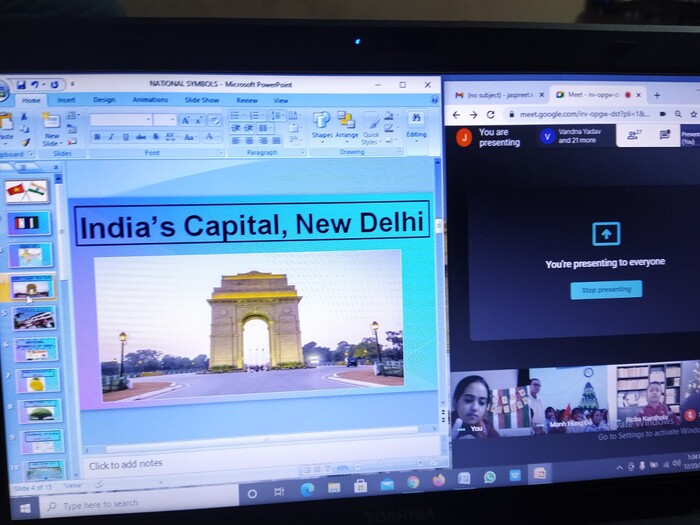Reload the Google Meet page
This screenshot has width=700, height=525.
[490, 115]
